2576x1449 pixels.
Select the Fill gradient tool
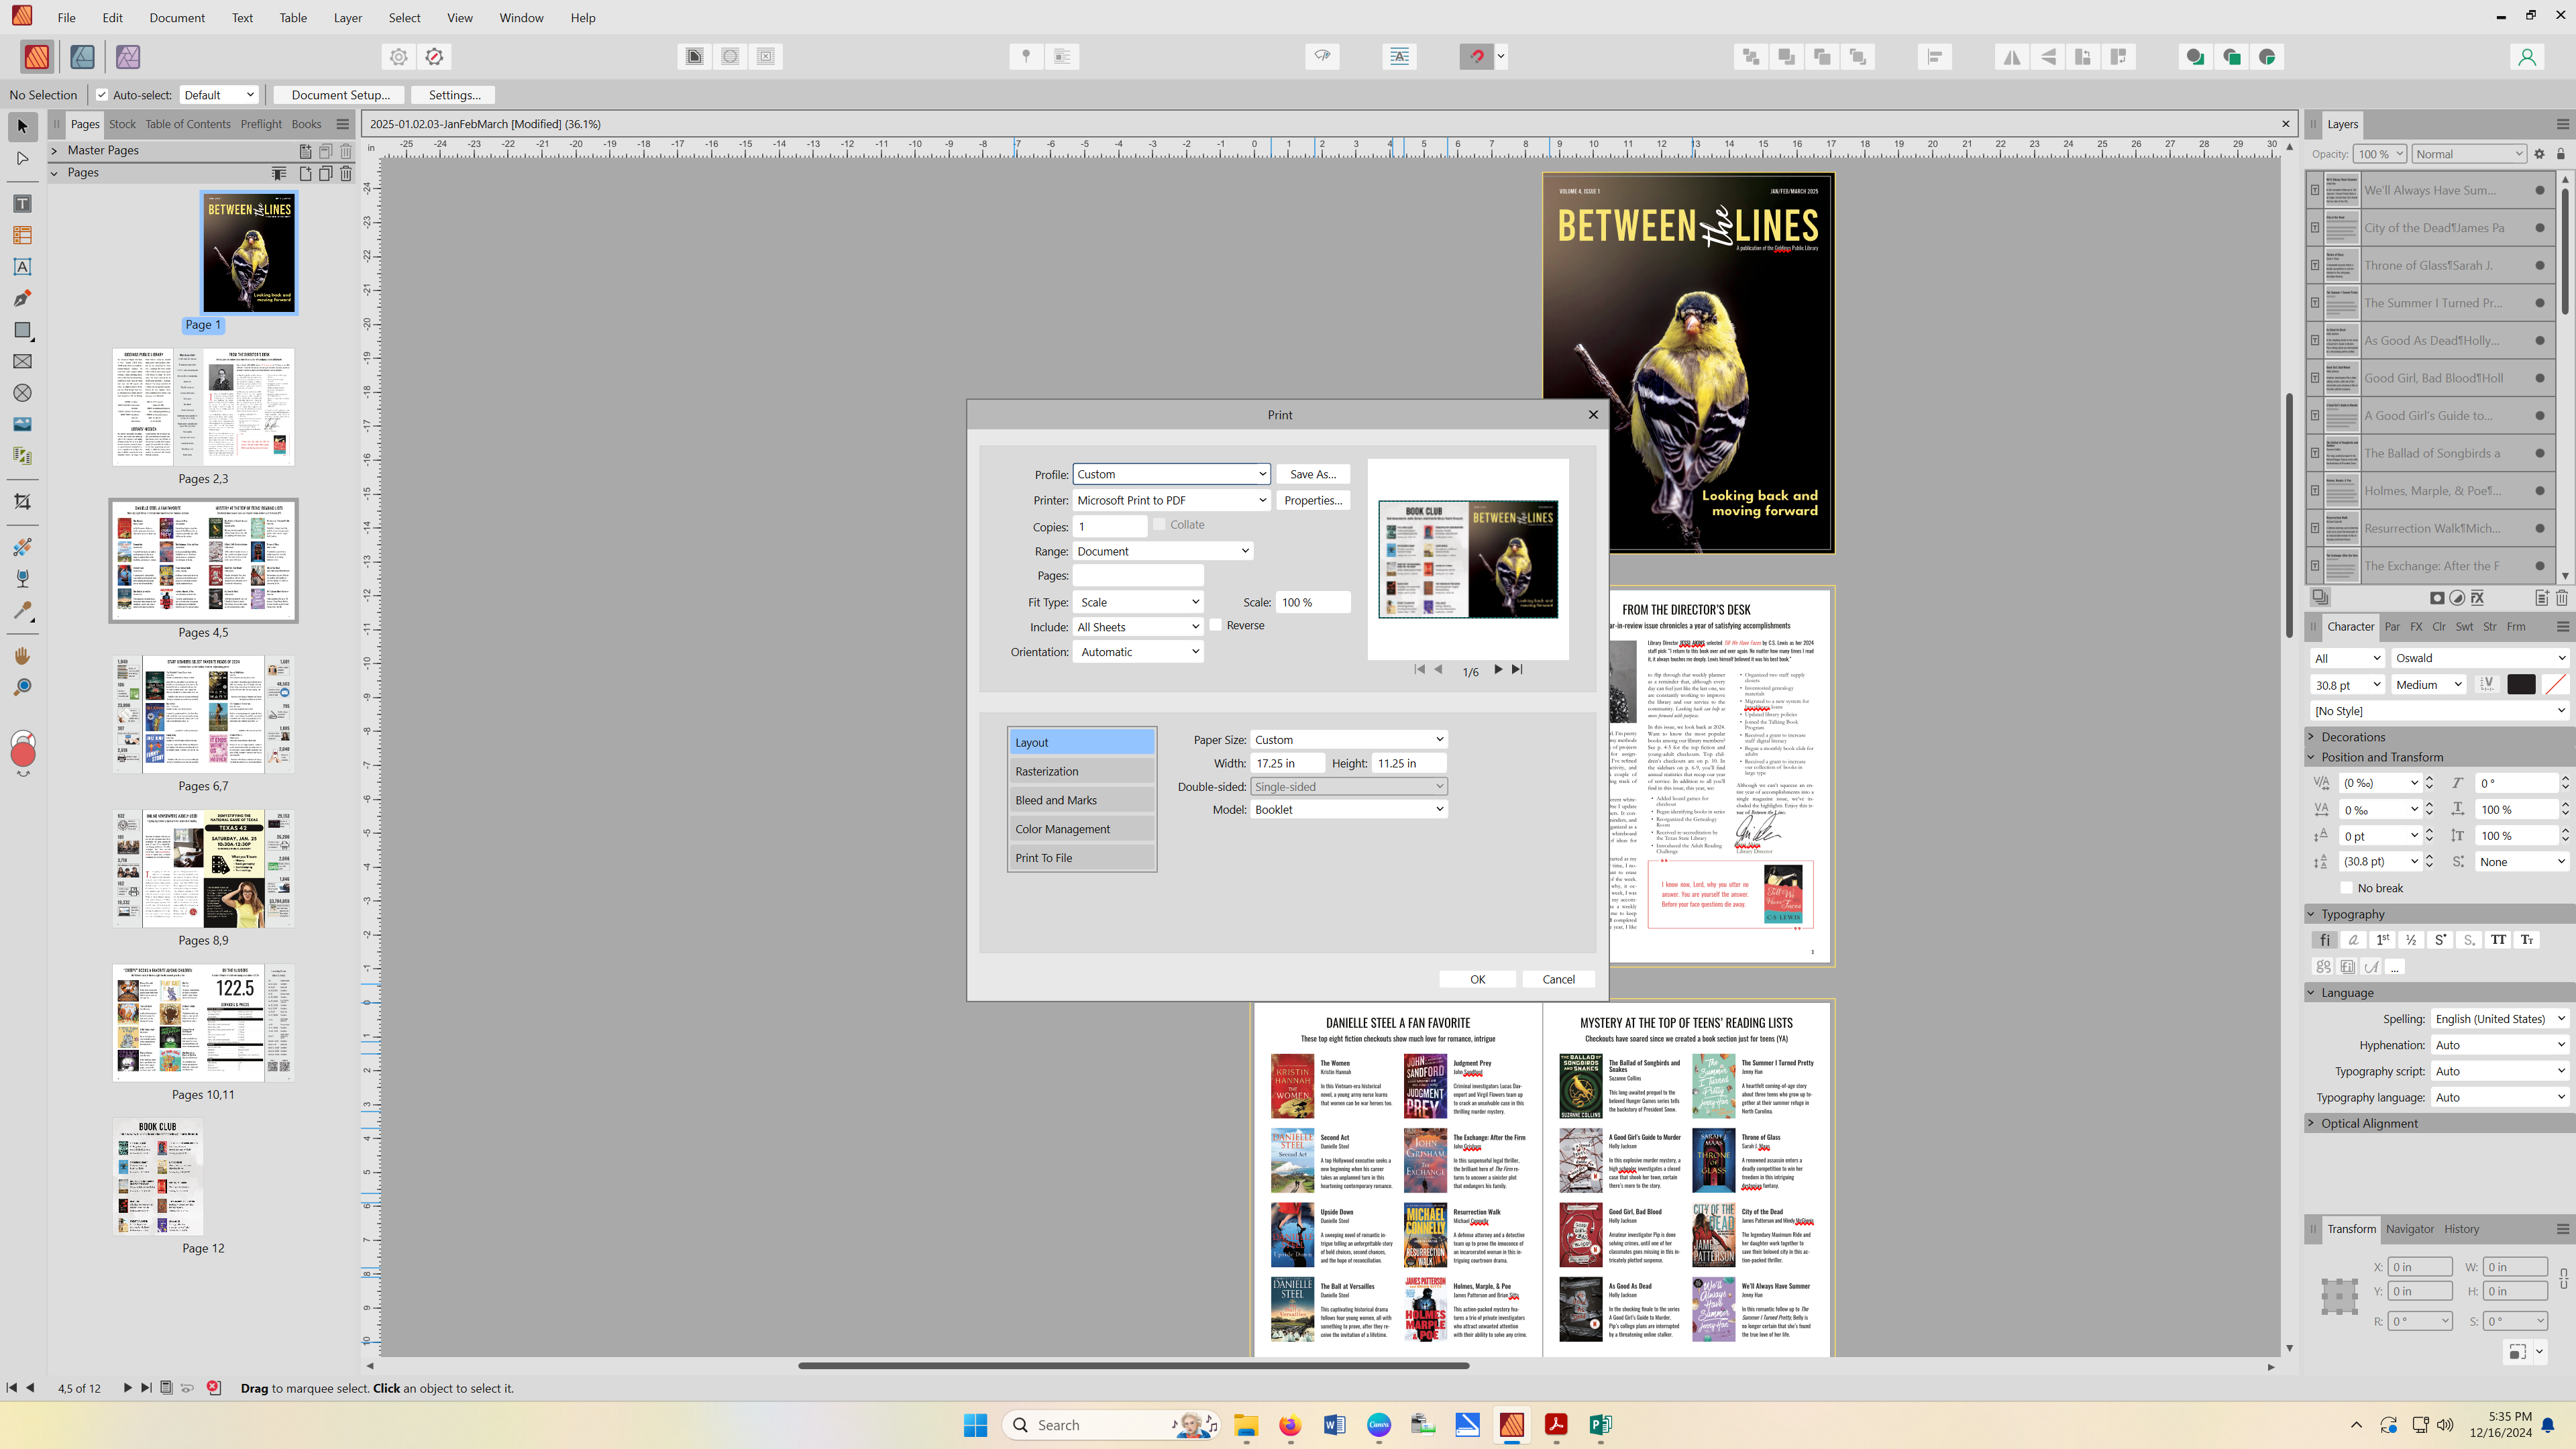[x=22, y=547]
